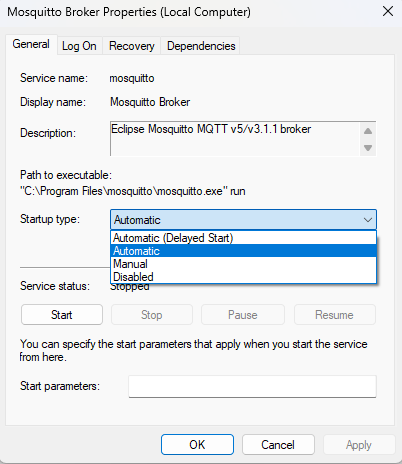Choose Automatic (Delayed Start) startup option
Image resolution: width=402 pixels, height=464 pixels.
[x=243, y=238]
